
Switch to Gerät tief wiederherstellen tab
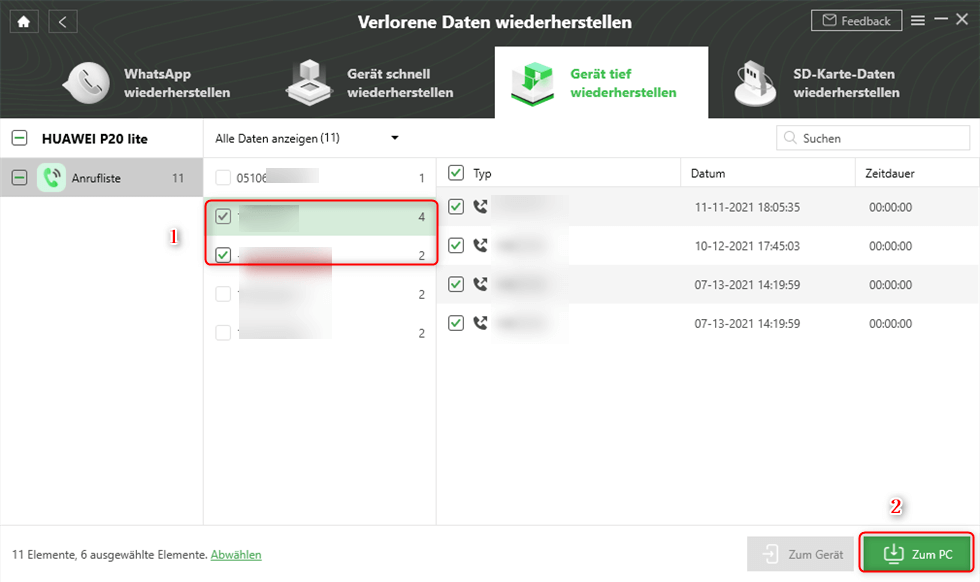(601, 83)
